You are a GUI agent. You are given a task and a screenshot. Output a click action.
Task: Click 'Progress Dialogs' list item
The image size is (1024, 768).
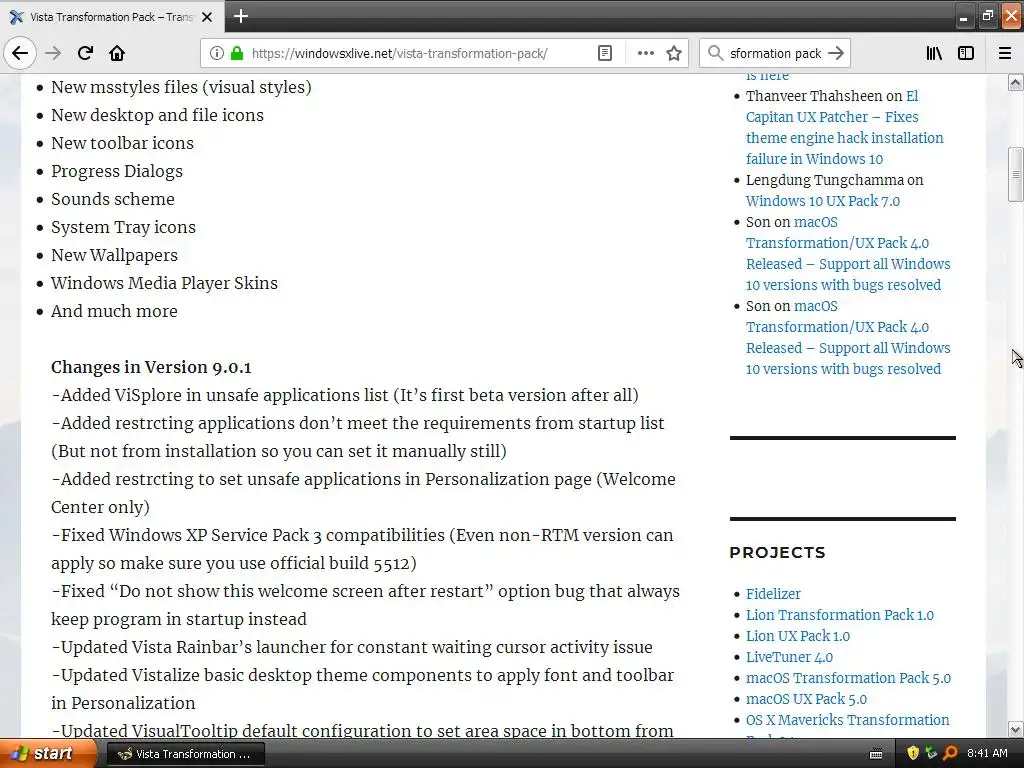[116, 171]
